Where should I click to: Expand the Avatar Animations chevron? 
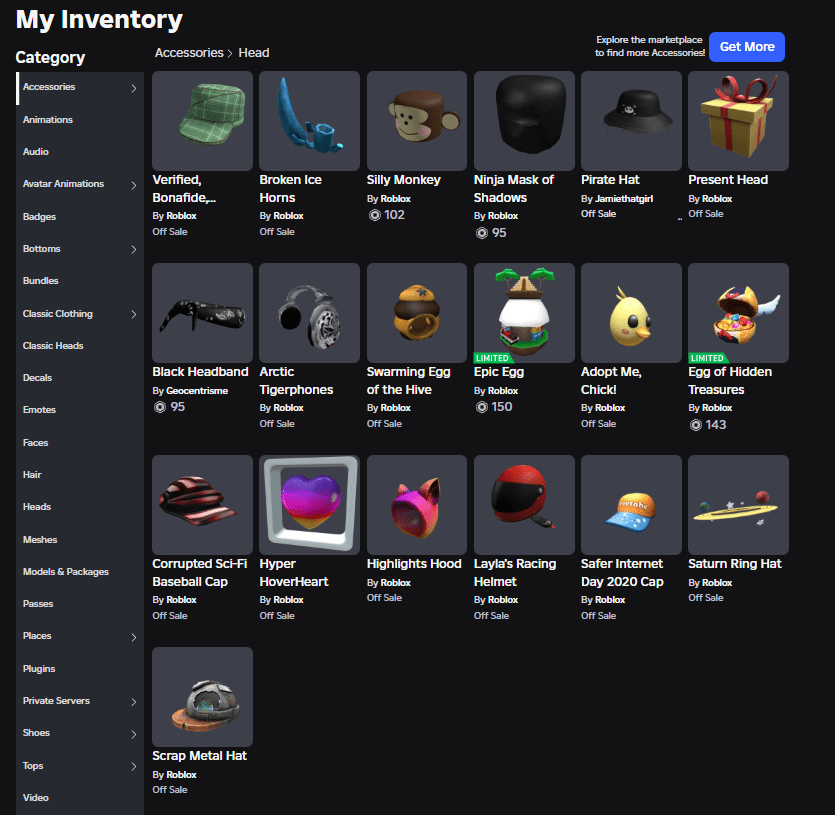coord(134,185)
